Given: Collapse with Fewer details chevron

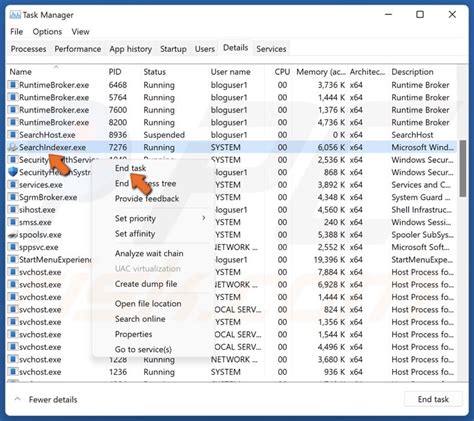Looking at the screenshot, I should (17, 399).
